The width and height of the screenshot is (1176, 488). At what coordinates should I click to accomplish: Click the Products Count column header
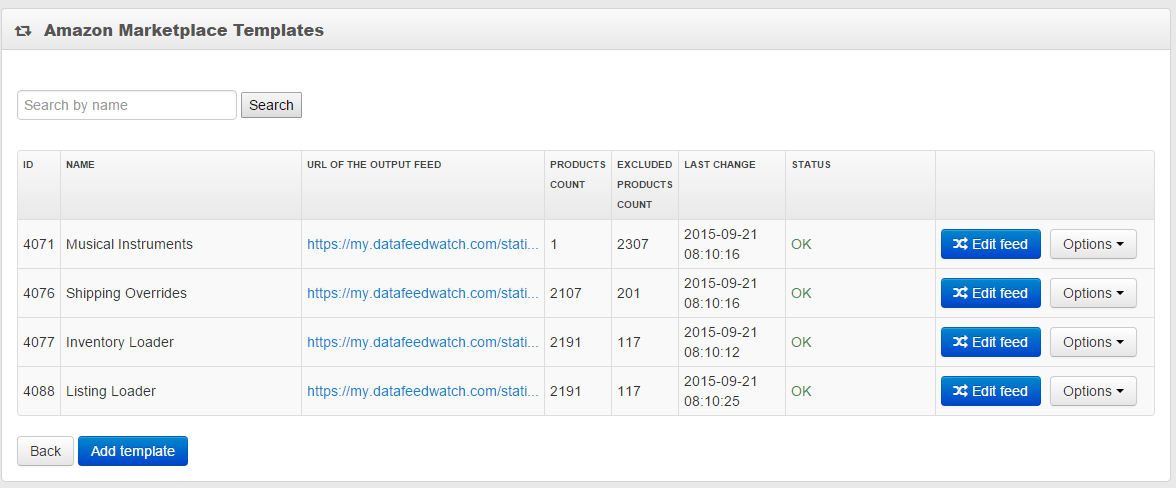click(x=578, y=175)
